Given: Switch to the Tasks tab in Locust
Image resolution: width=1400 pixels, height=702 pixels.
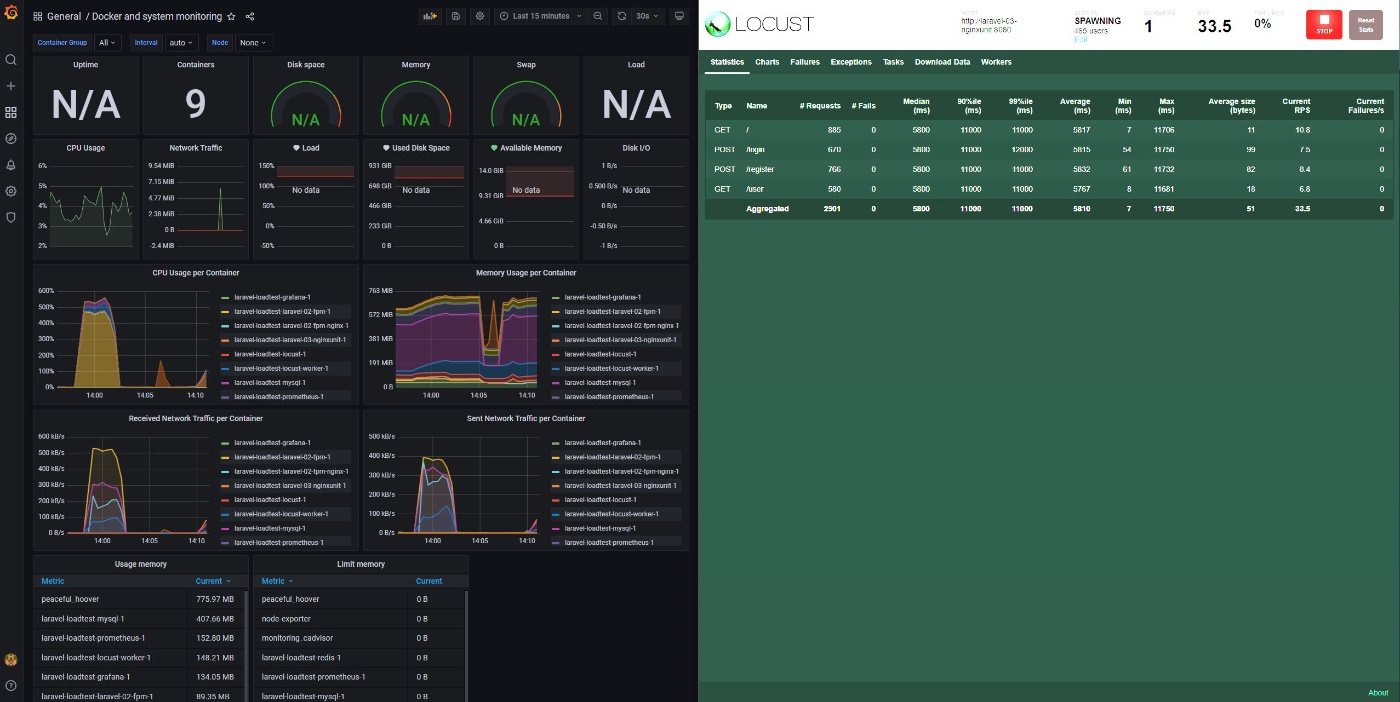Looking at the screenshot, I should click(893, 62).
